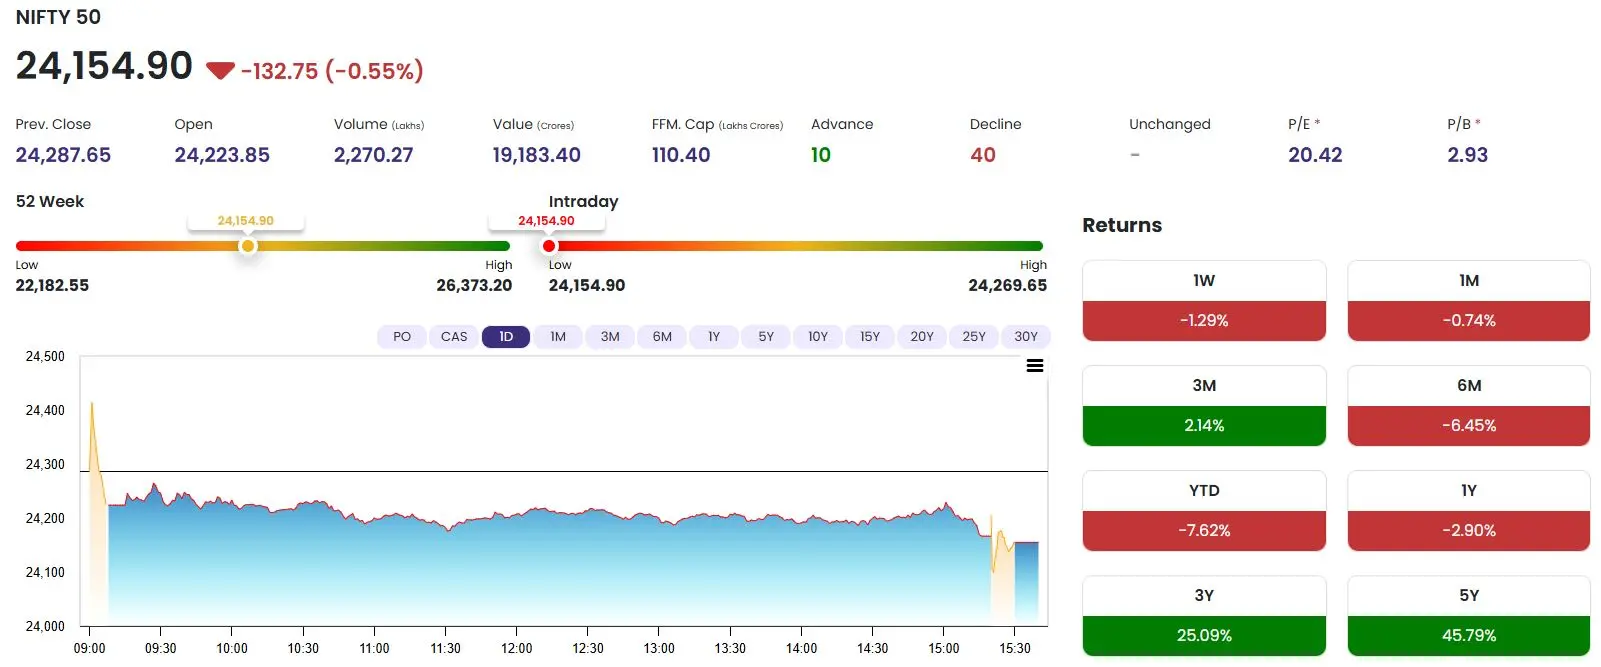Click the Advance count 10
Image resolution: width=1601 pixels, height=667 pixels.
821,155
